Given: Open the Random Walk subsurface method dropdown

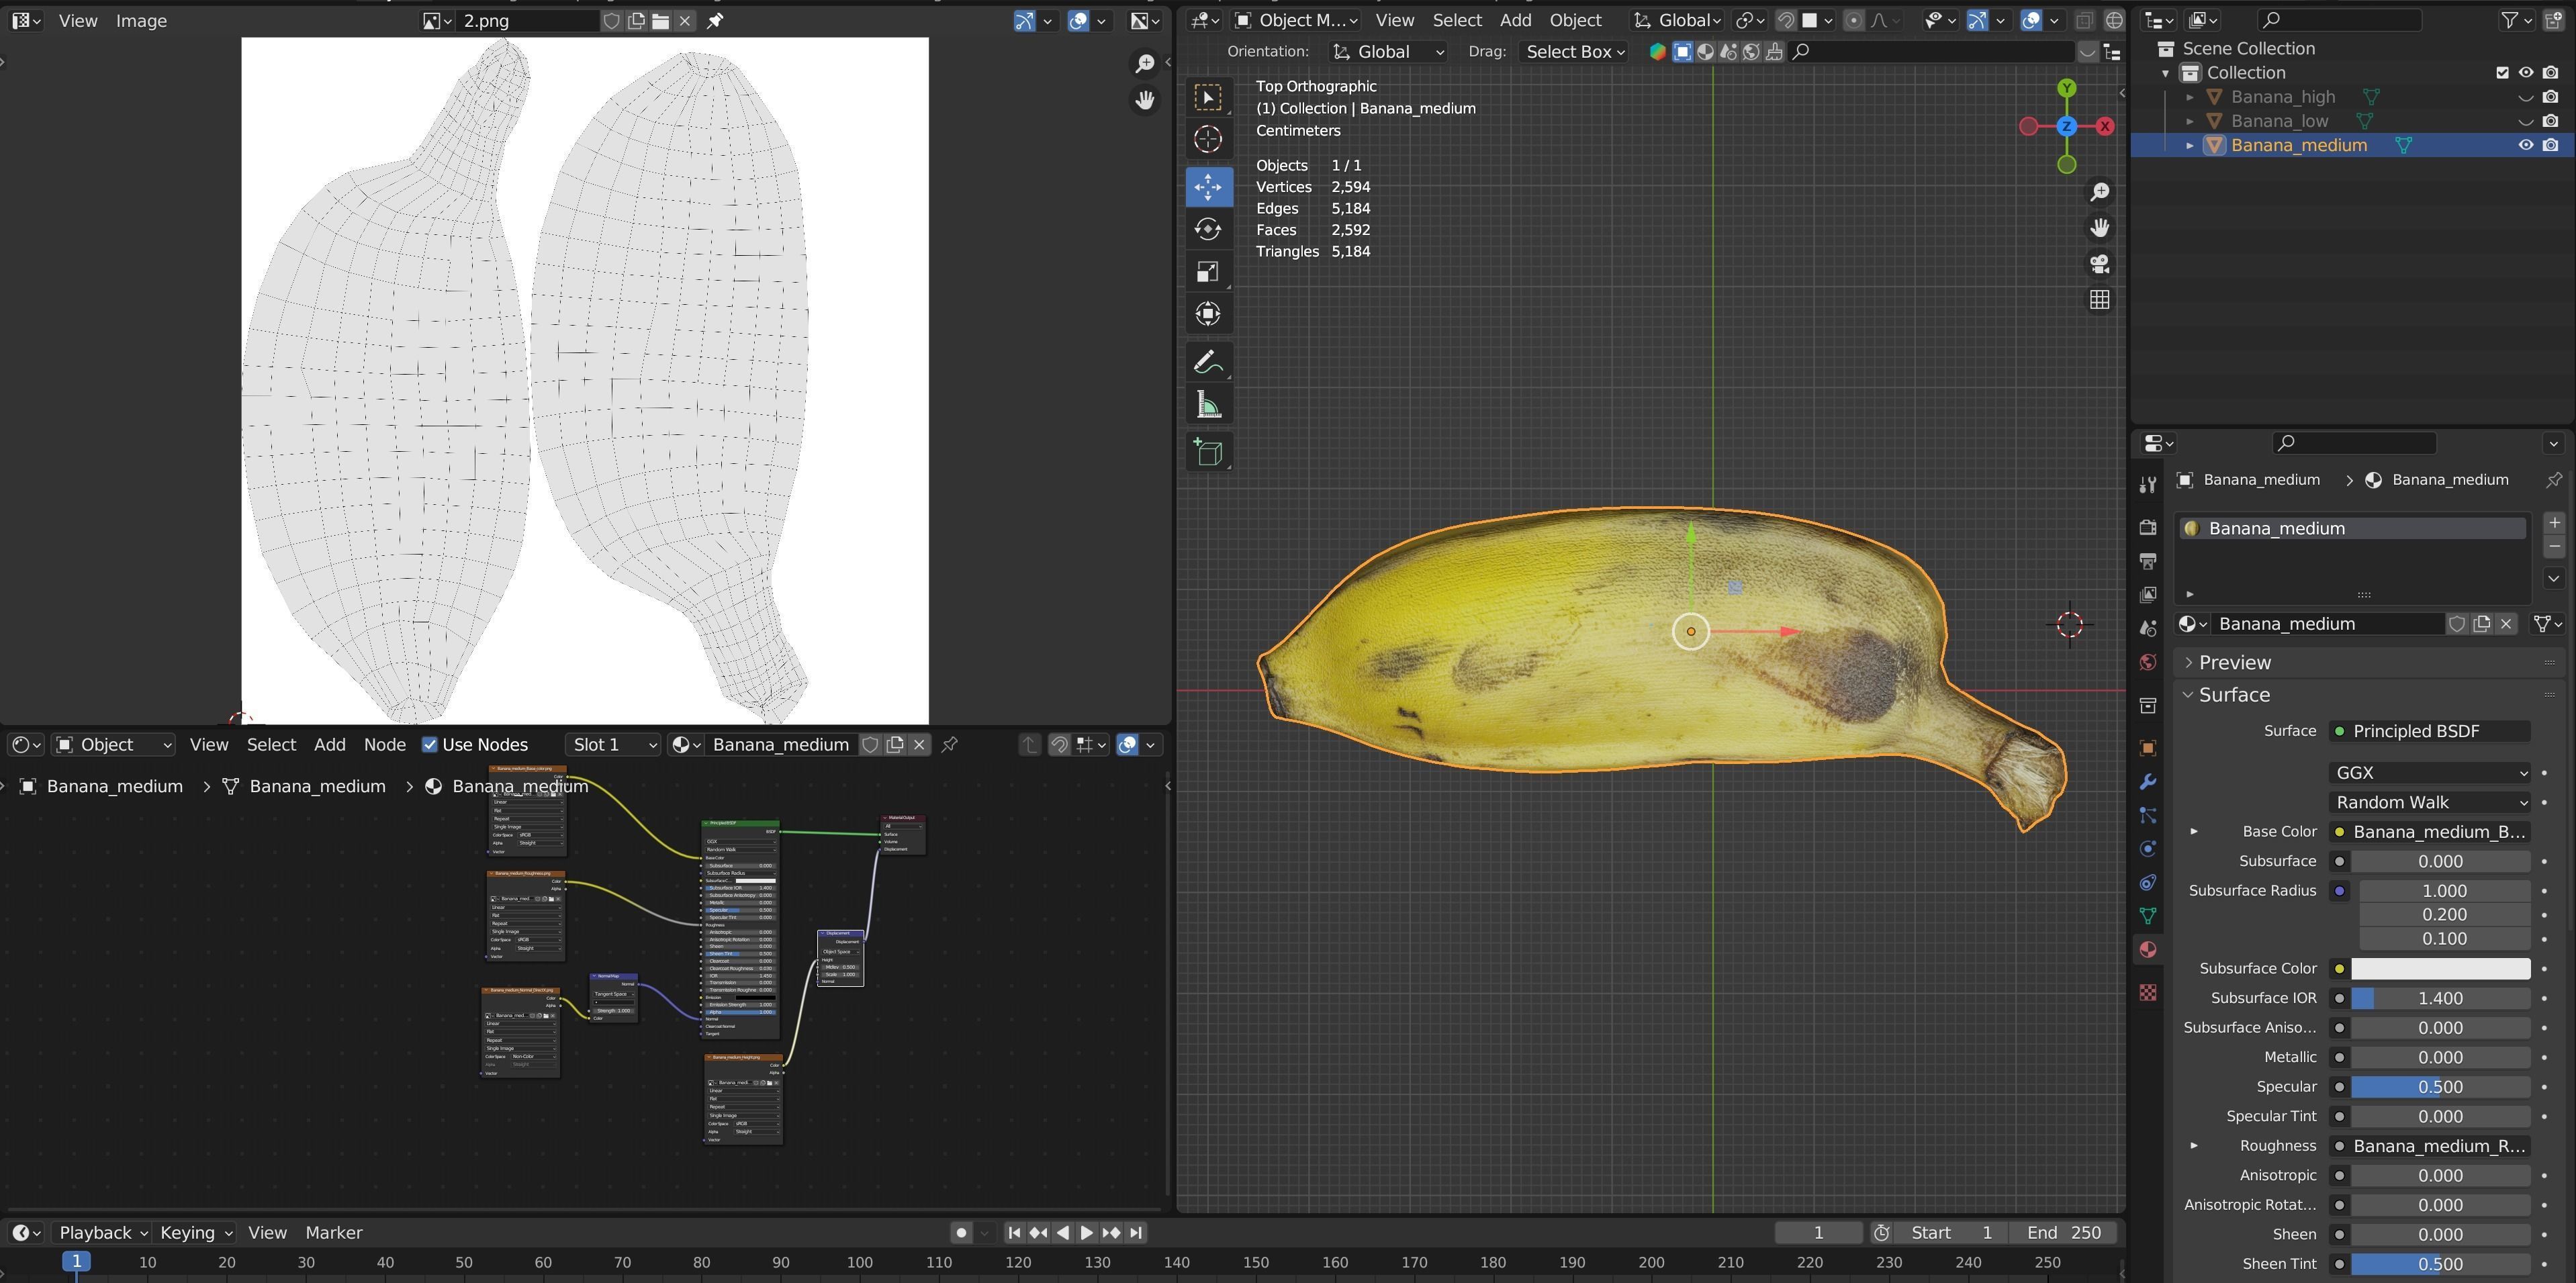Looking at the screenshot, I should [2429, 802].
